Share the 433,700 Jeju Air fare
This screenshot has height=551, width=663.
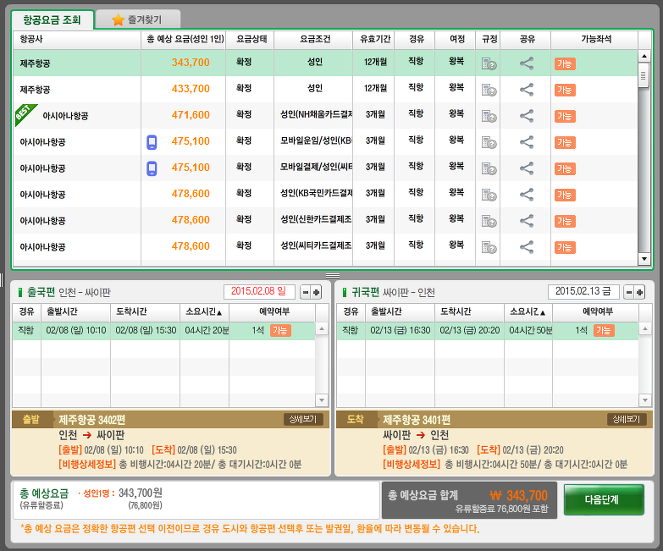tap(526, 90)
